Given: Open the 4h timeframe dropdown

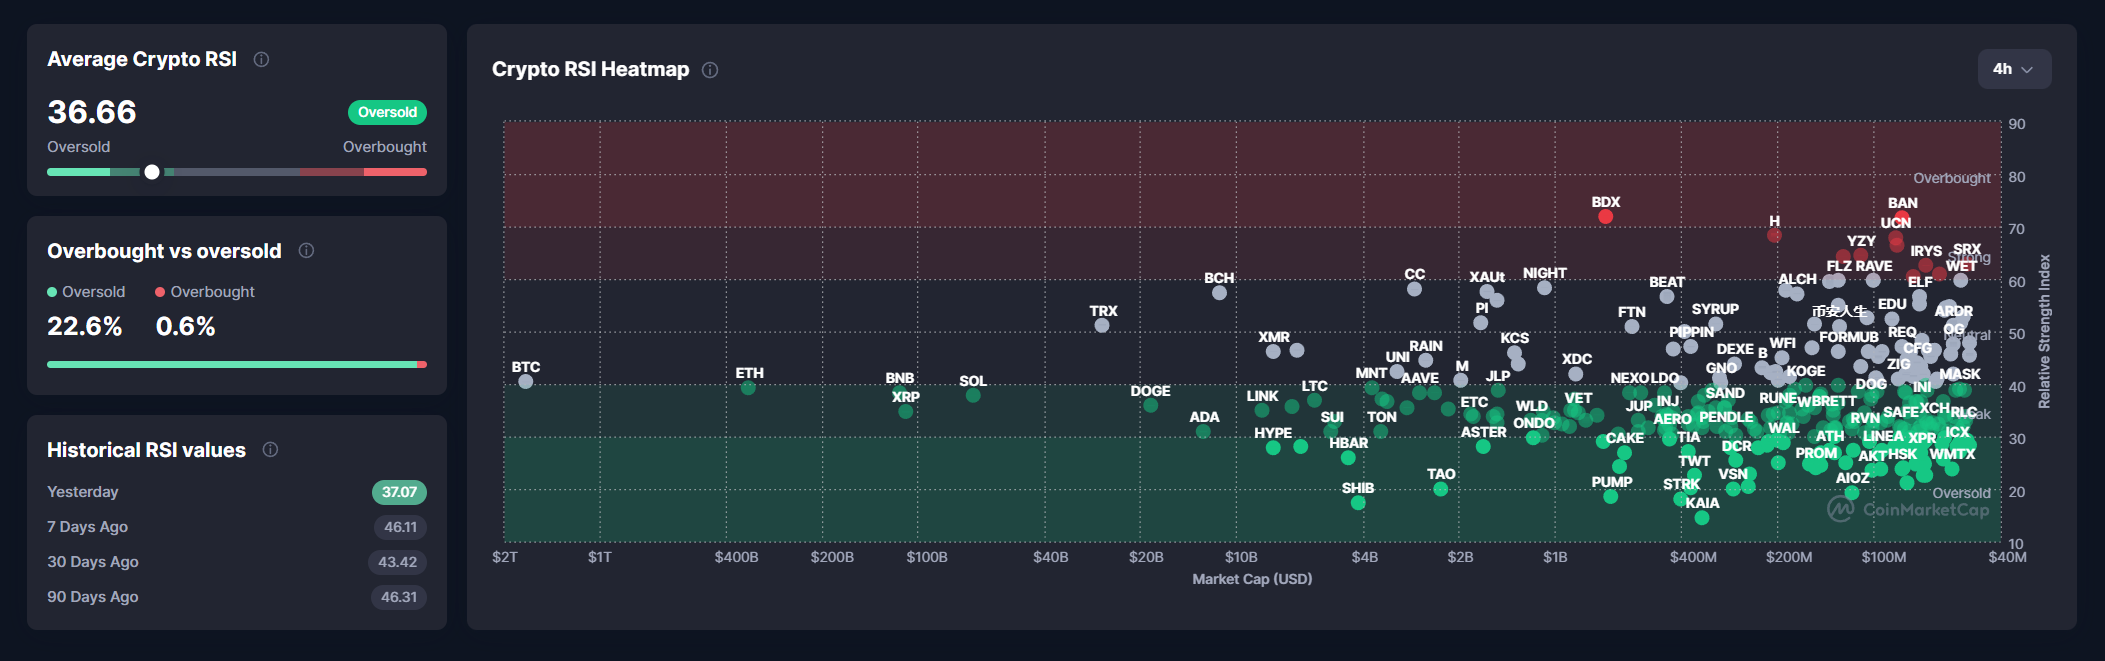Looking at the screenshot, I should 2013,69.
